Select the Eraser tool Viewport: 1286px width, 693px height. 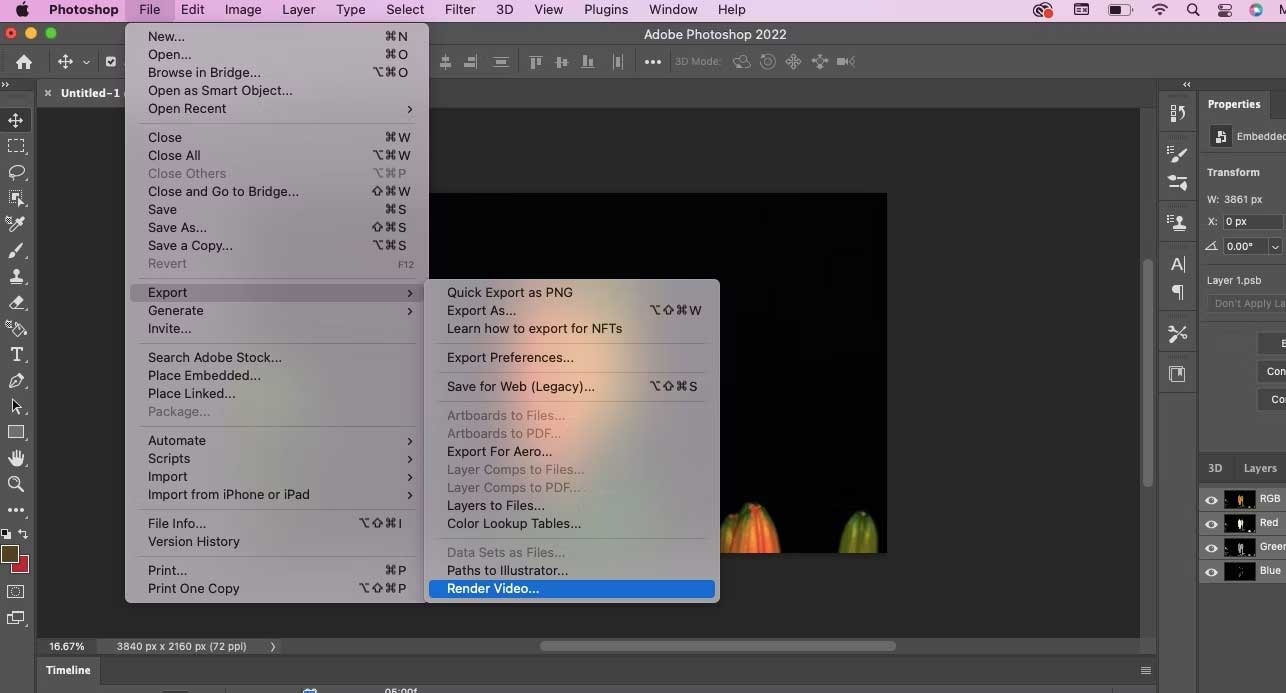(16, 300)
